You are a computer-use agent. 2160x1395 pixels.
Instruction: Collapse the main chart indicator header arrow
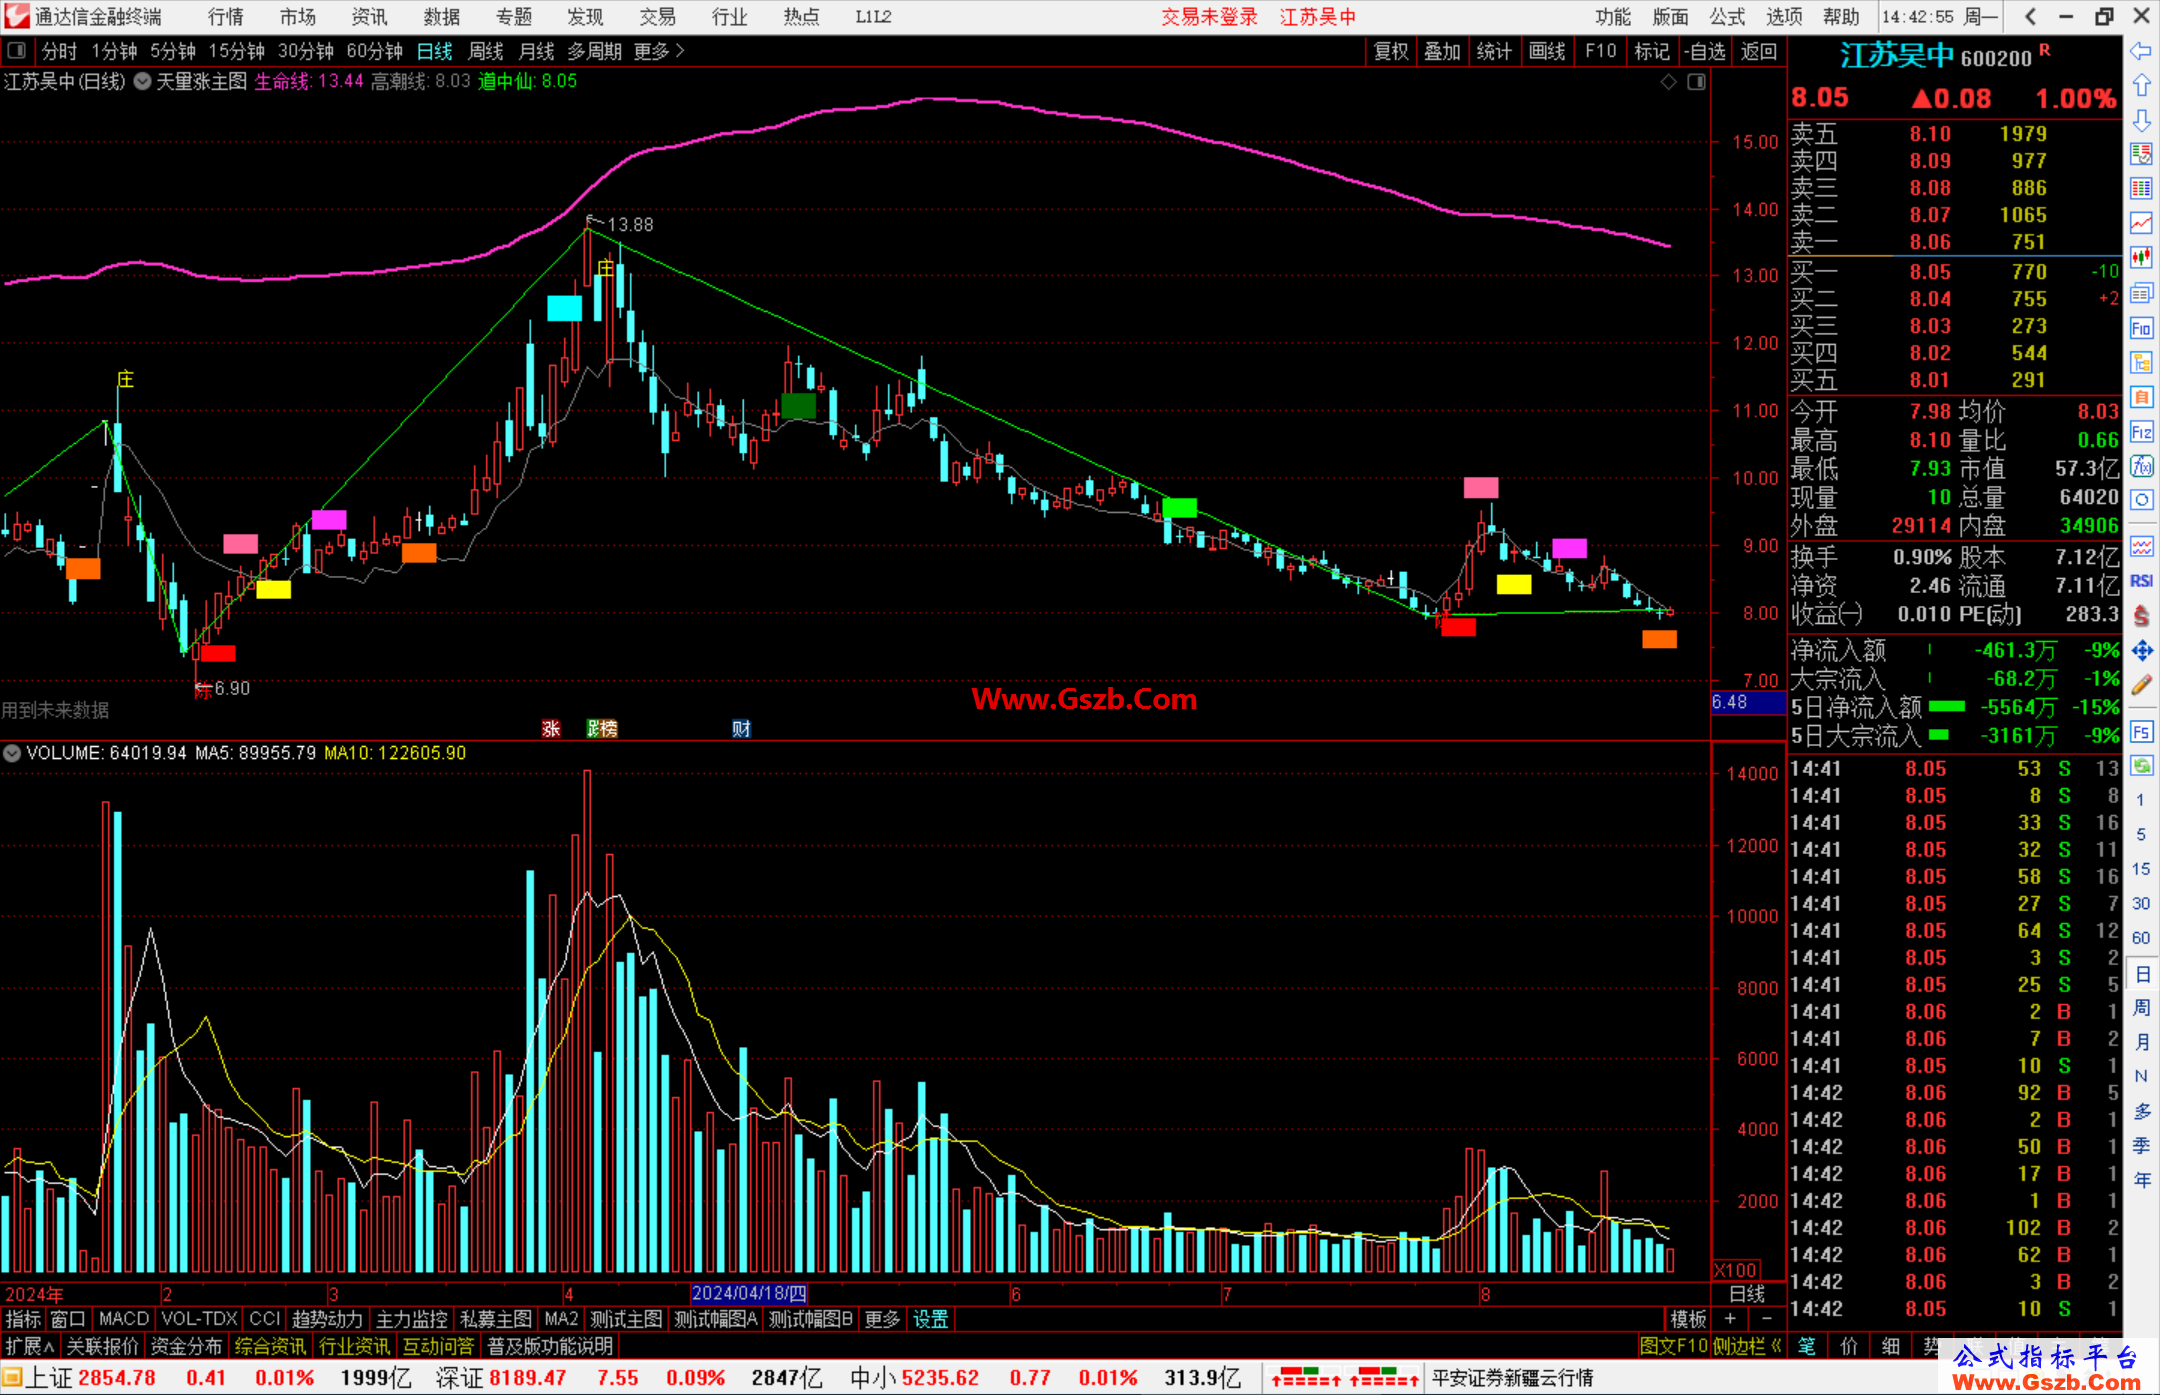(x=143, y=82)
